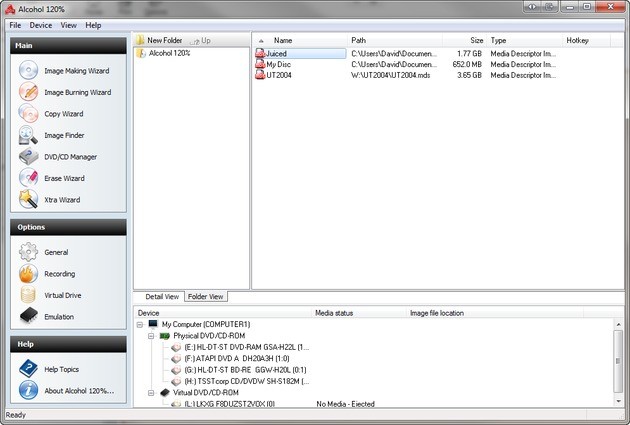Launch the Image Burning Wizard icon

pos(28,92)
